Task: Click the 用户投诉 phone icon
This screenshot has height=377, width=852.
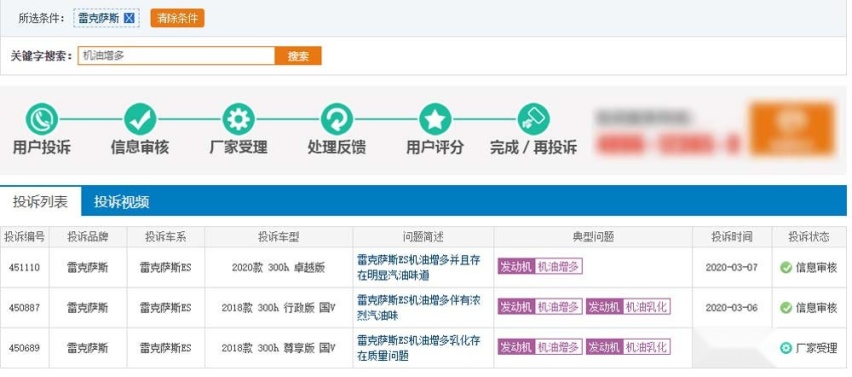Action: (42, 119)
